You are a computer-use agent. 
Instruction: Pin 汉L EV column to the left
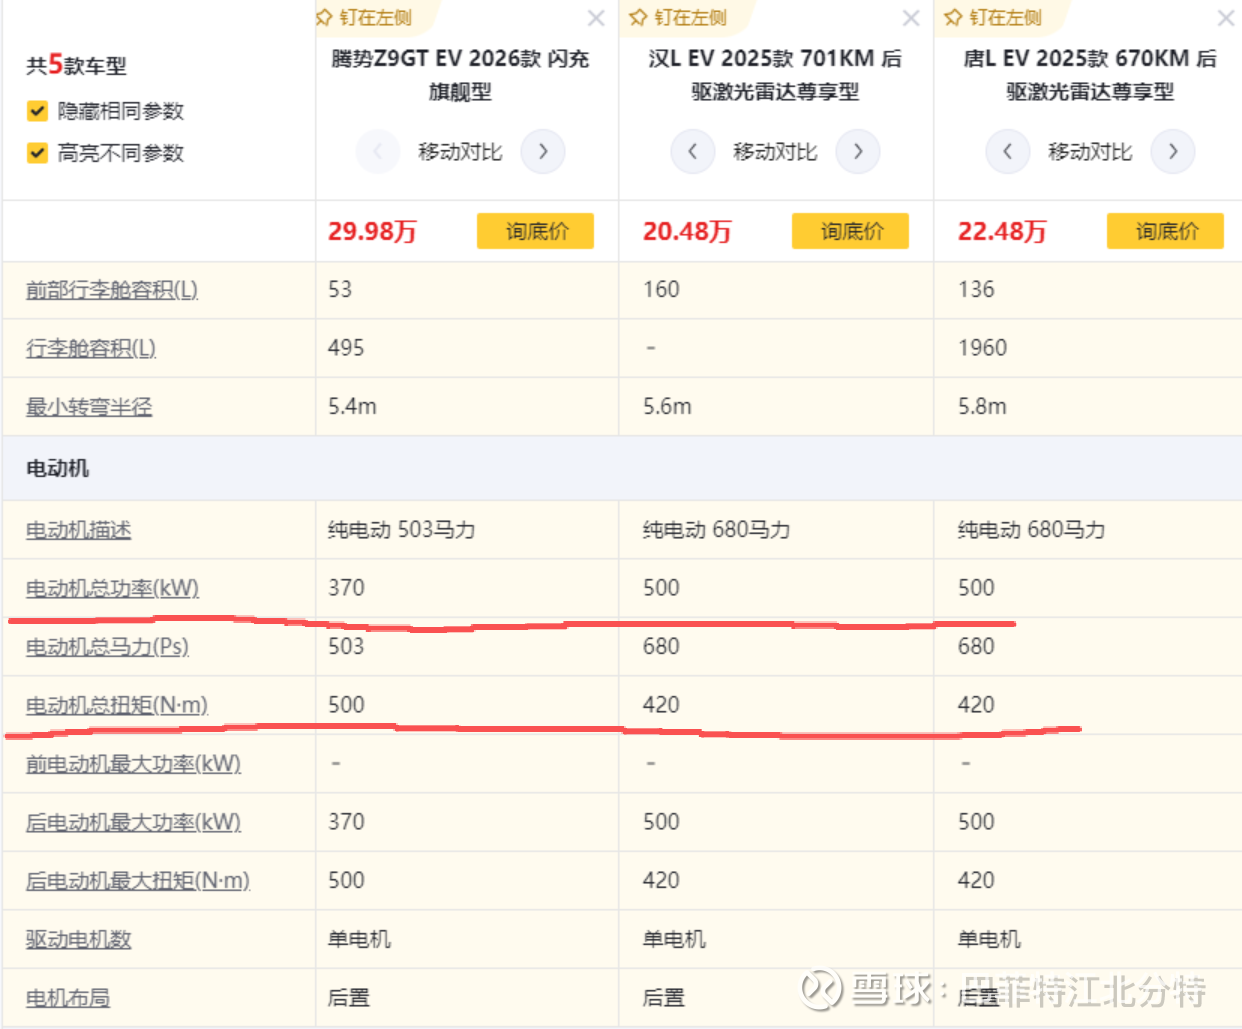tap(678, 18)
